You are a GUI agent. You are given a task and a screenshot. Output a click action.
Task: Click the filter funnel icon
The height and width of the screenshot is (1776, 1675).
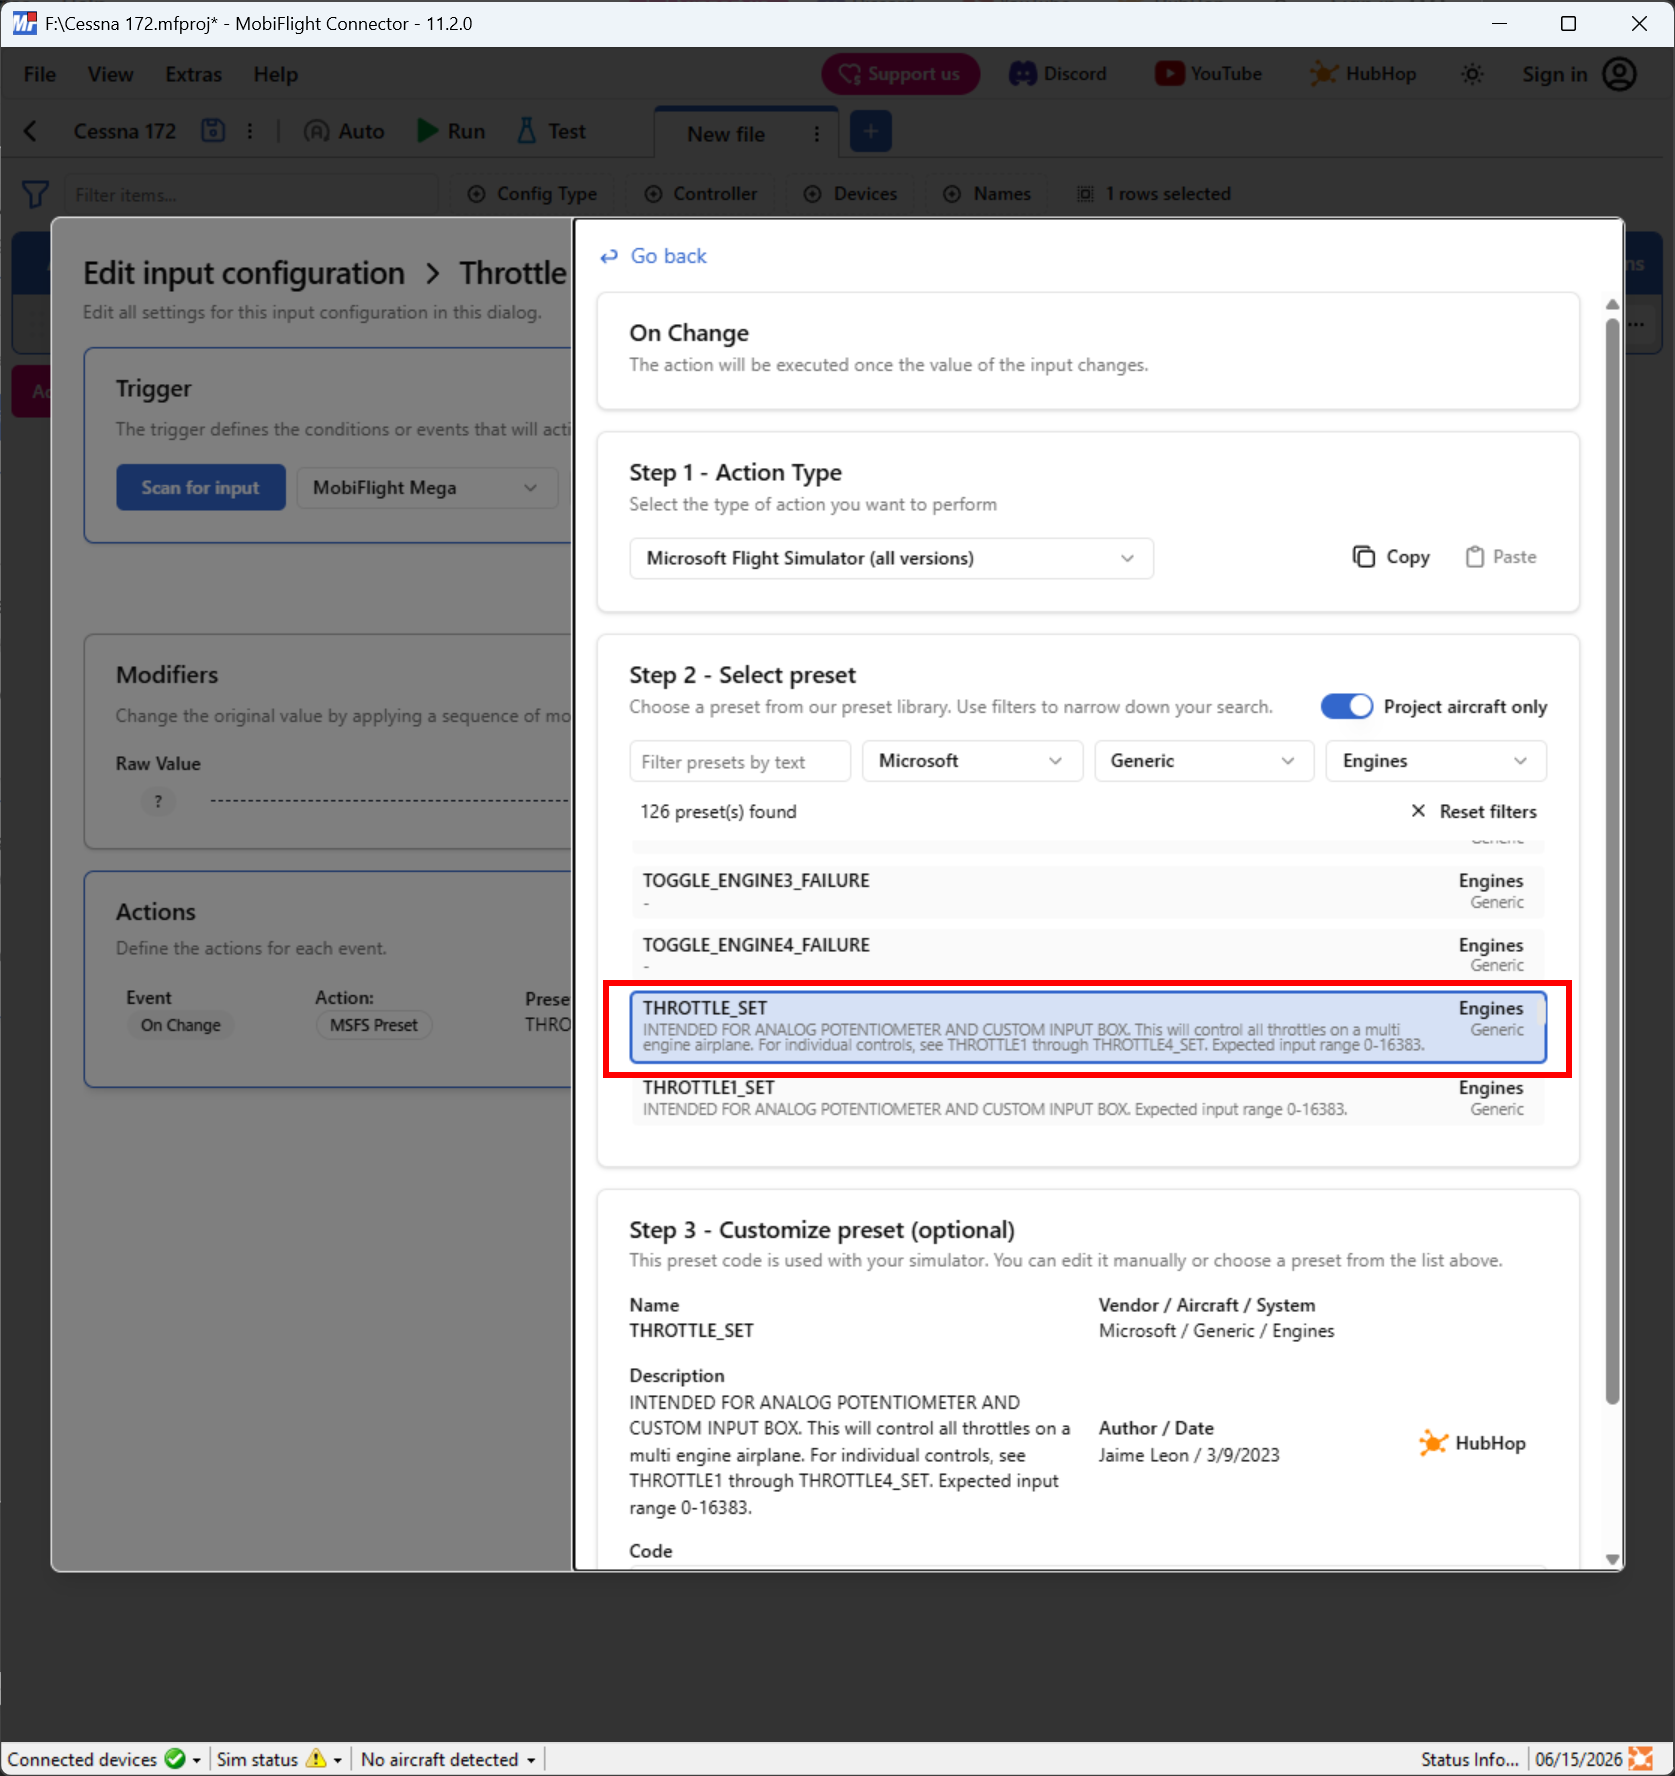(x=35, y=194)
